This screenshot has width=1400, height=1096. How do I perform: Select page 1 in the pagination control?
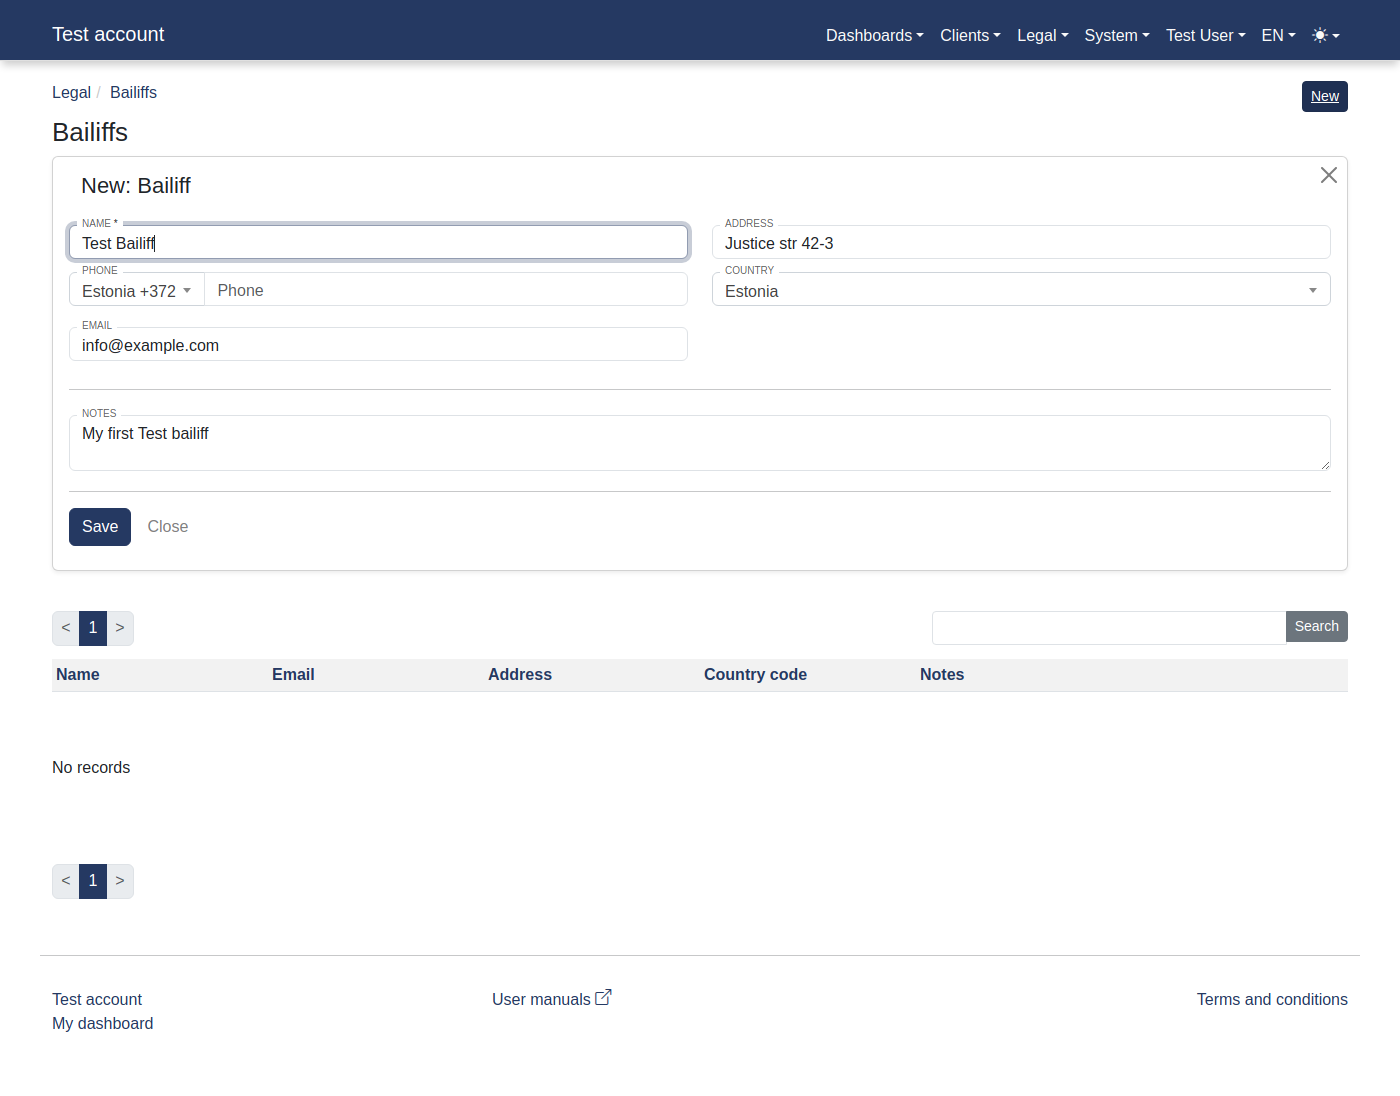[92, 628]
